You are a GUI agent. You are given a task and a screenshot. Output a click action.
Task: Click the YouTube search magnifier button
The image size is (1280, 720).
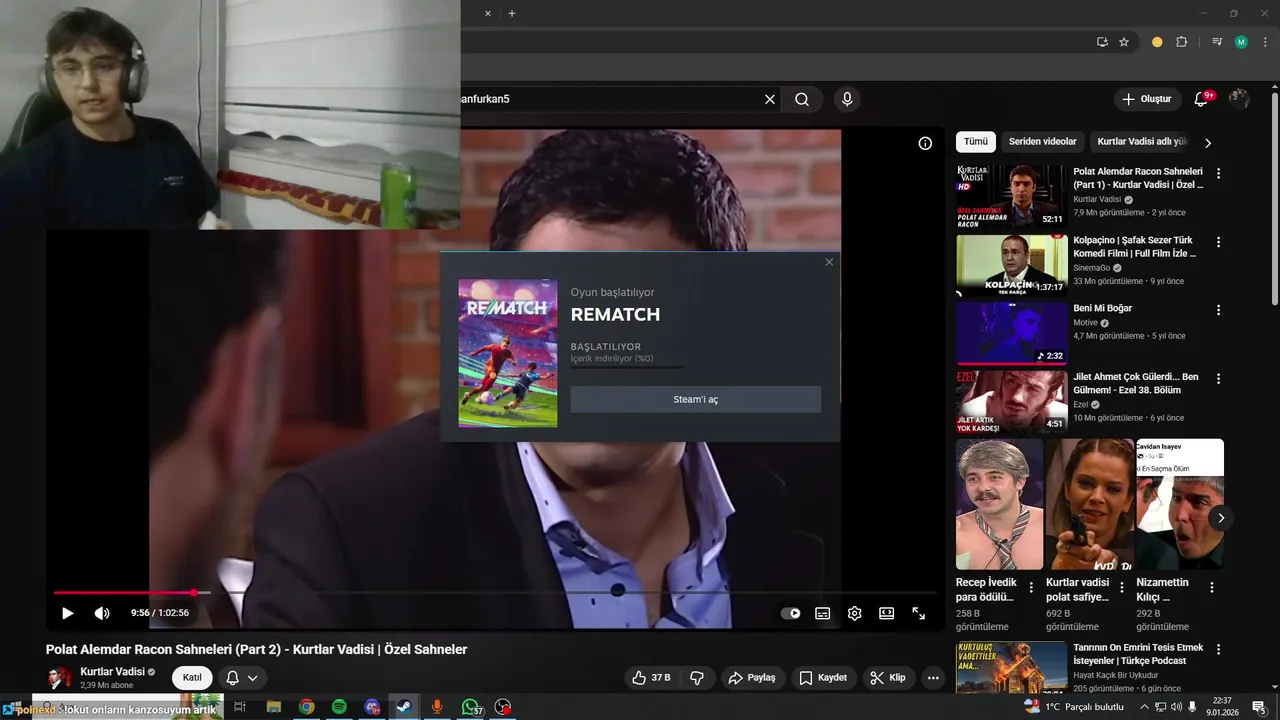(802, 99)
